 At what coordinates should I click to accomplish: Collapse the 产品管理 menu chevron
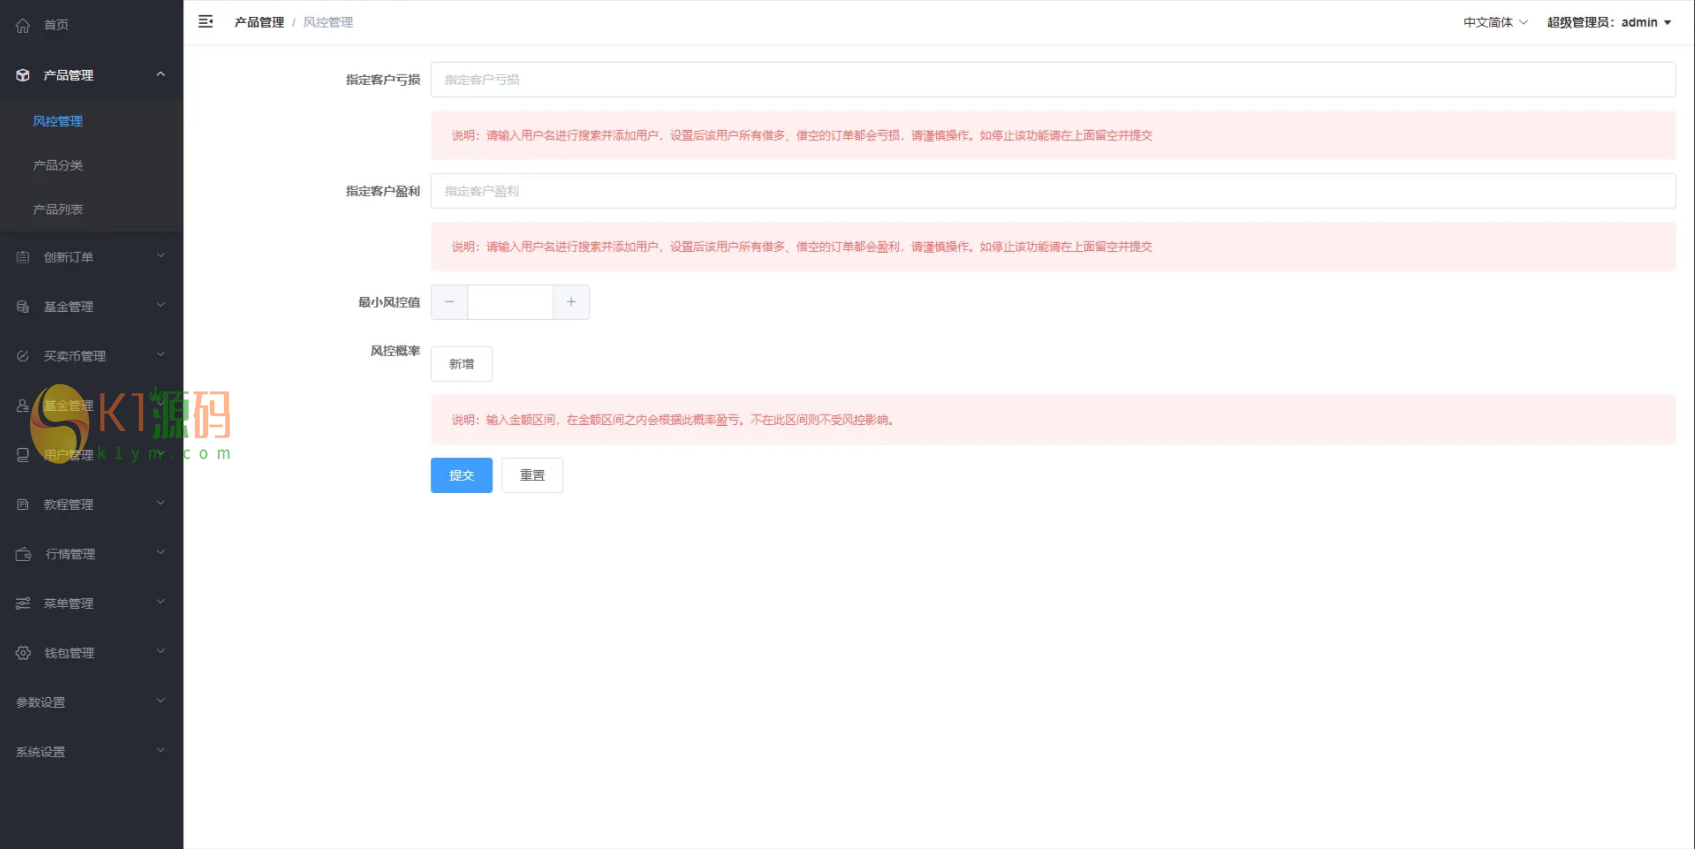point(160,75)
